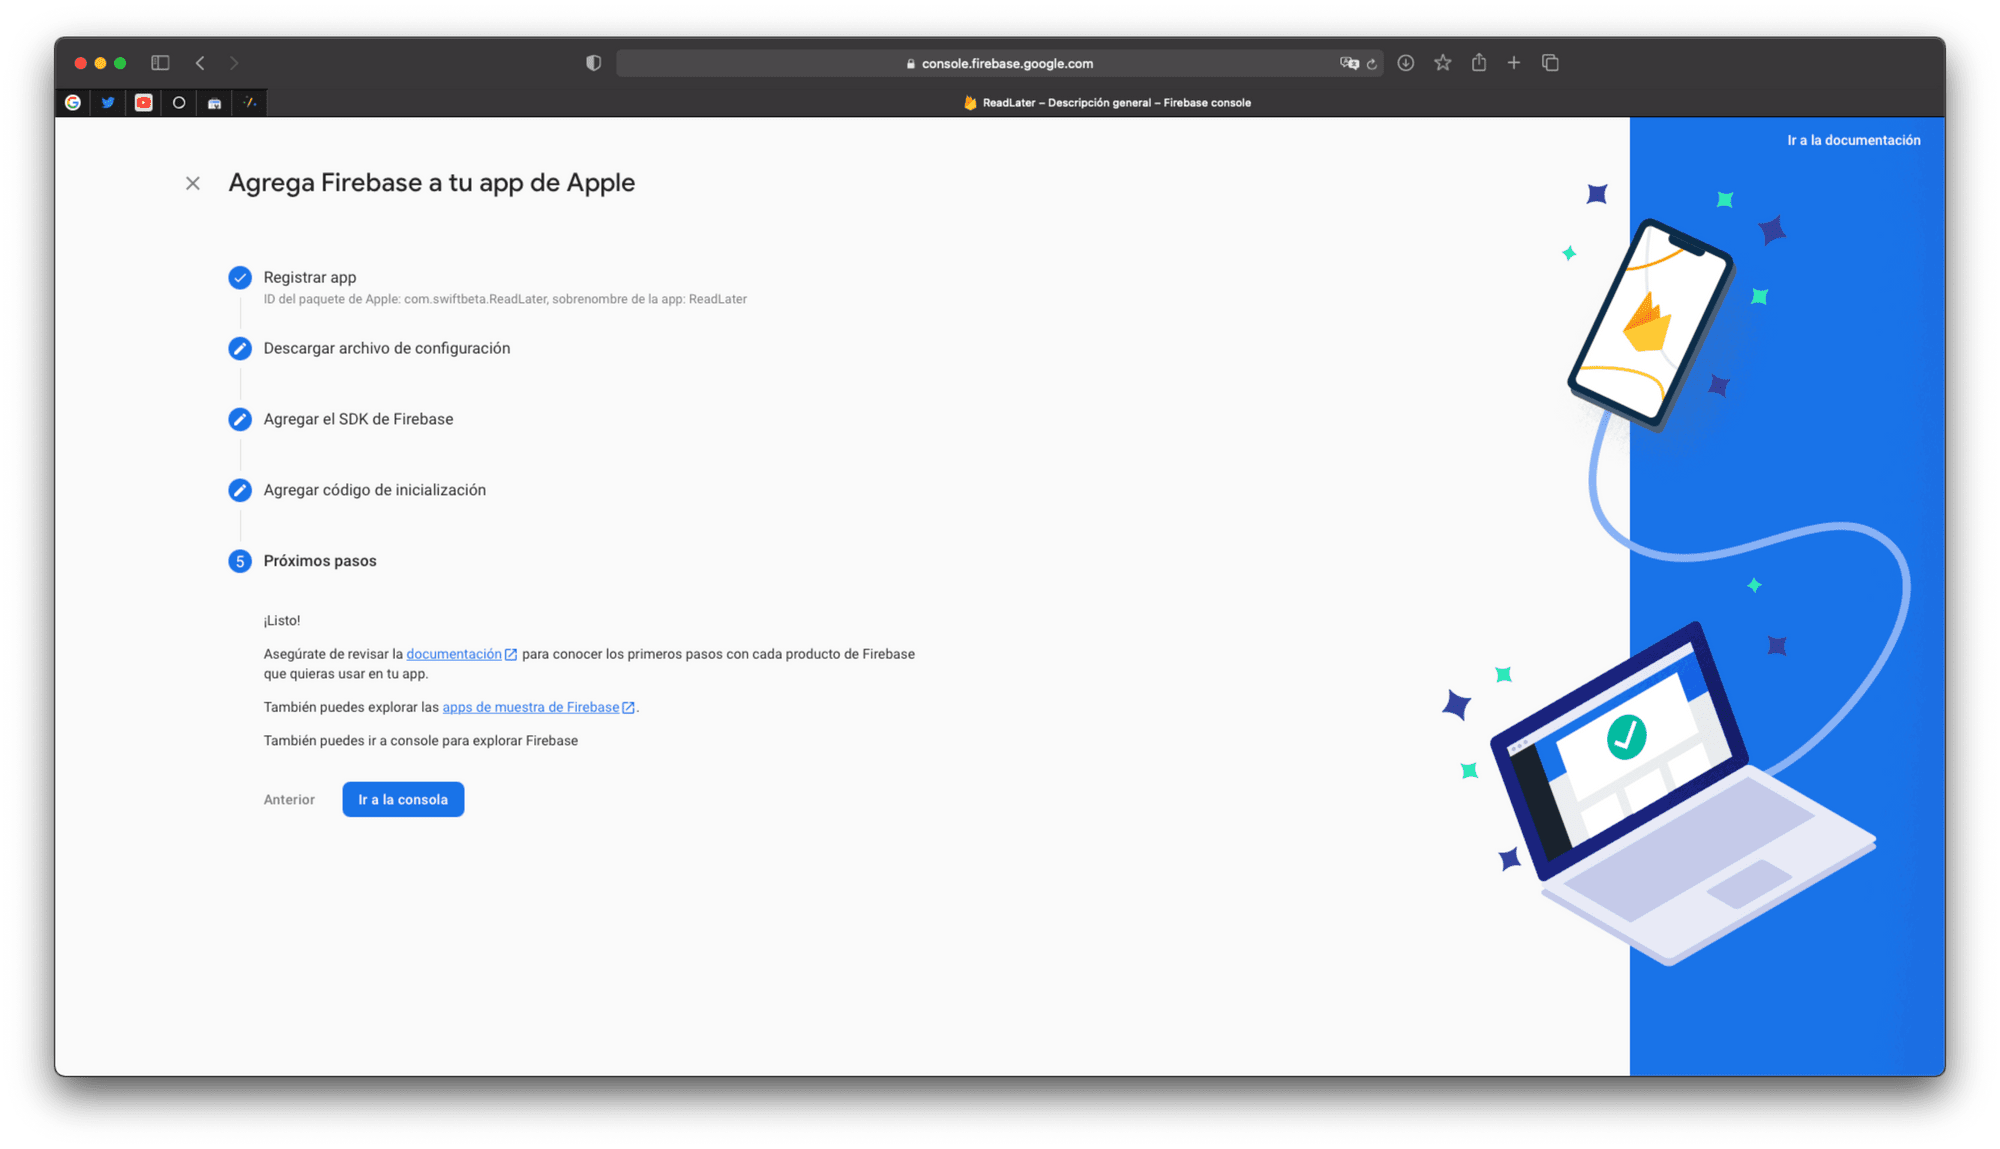Open Ir a la documentación link

1854,141
